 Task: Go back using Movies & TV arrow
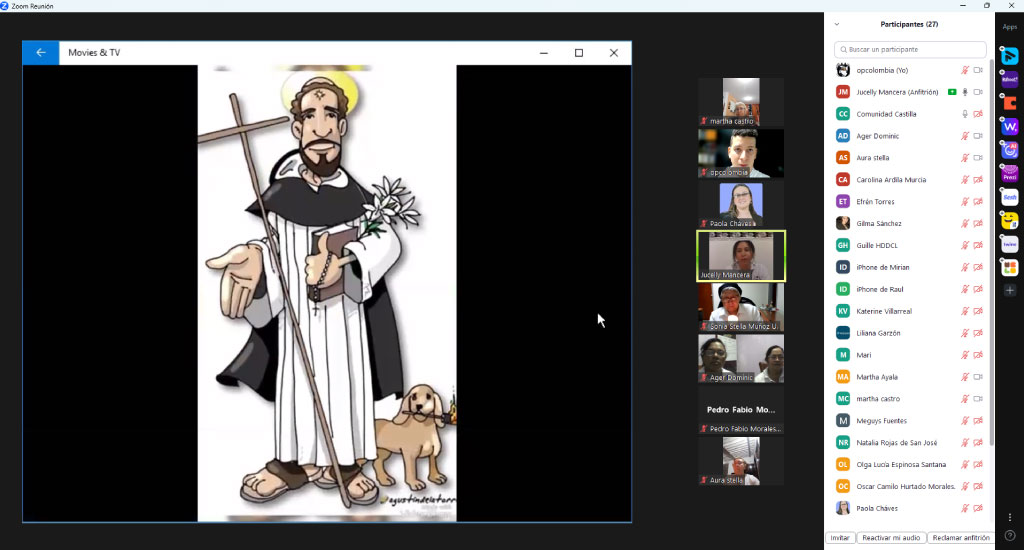[x=40, y=53]
